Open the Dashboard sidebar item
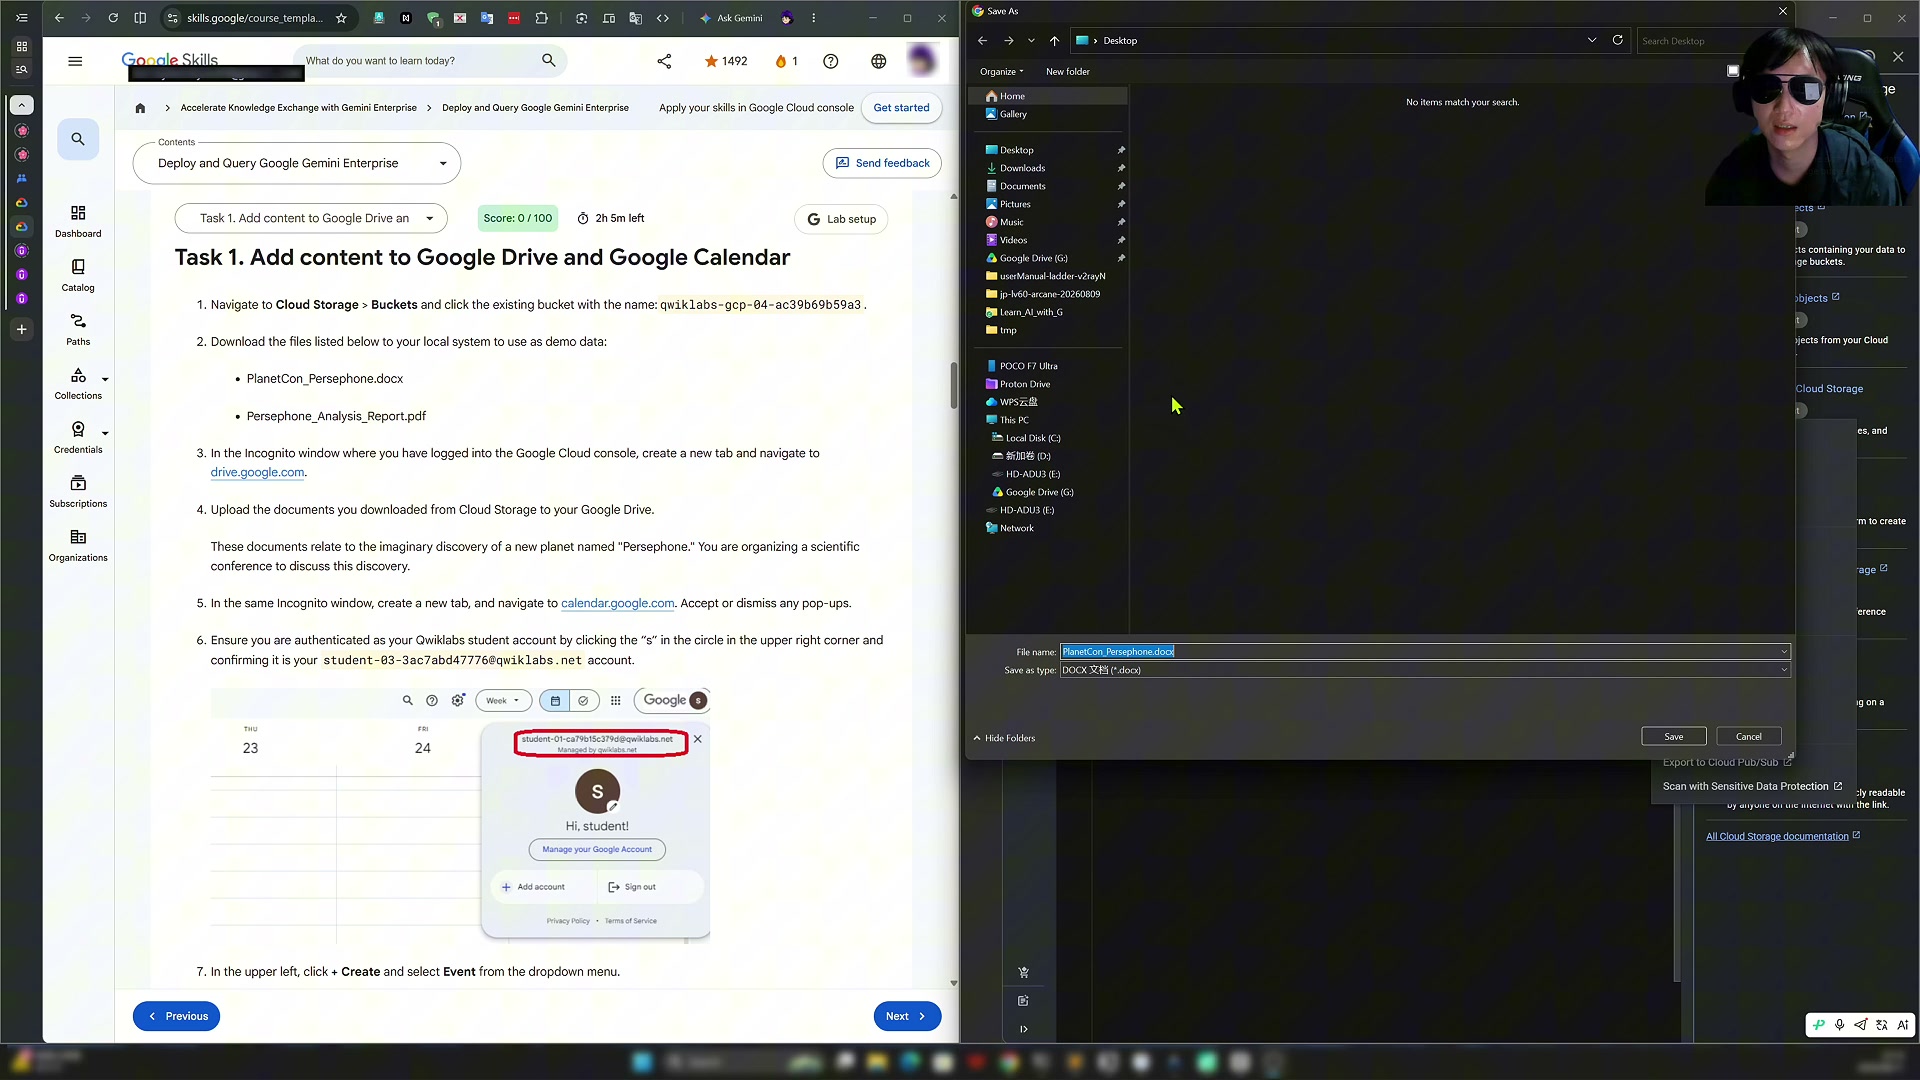1920x1080 pixels. (x=78, y=221)
